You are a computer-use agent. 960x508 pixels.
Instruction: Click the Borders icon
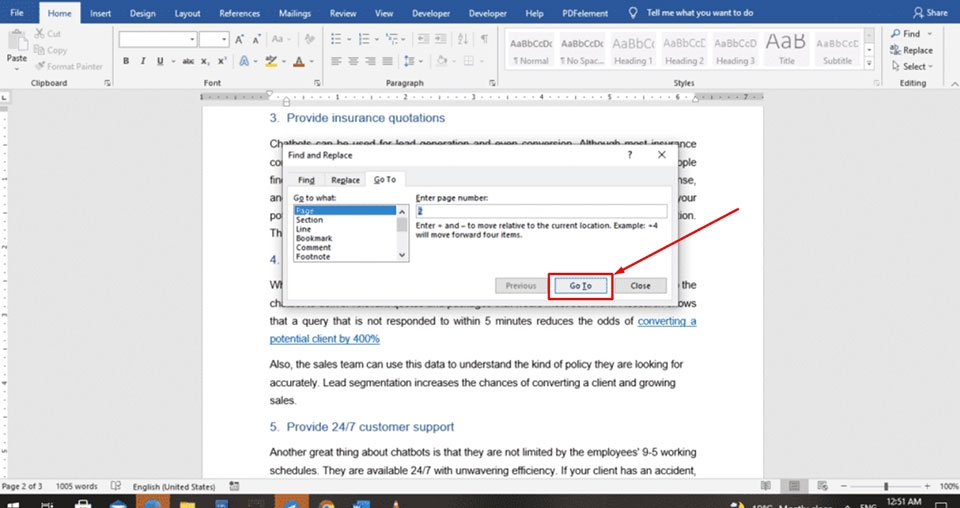click(x=469, y=61)
